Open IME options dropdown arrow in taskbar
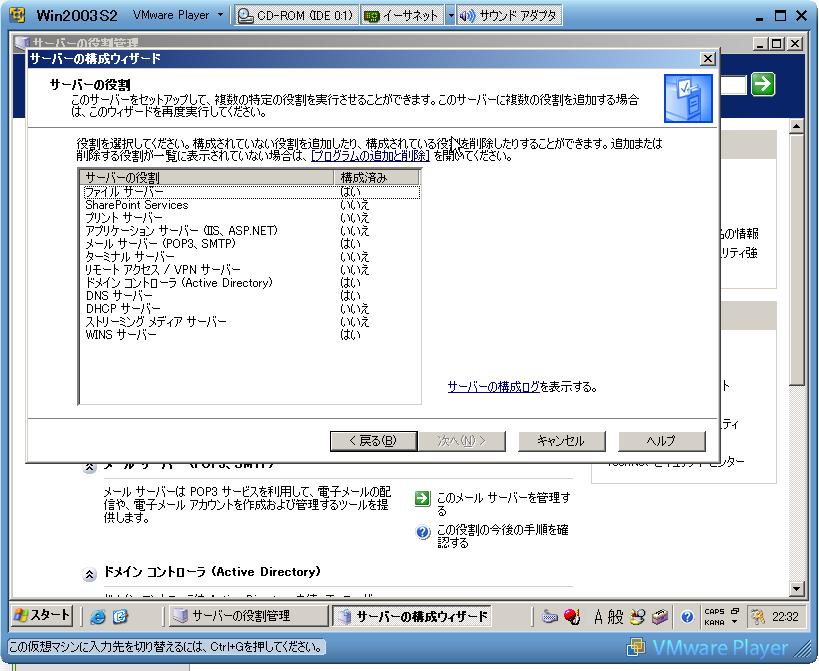819x671 pixels. click(734, 622)
